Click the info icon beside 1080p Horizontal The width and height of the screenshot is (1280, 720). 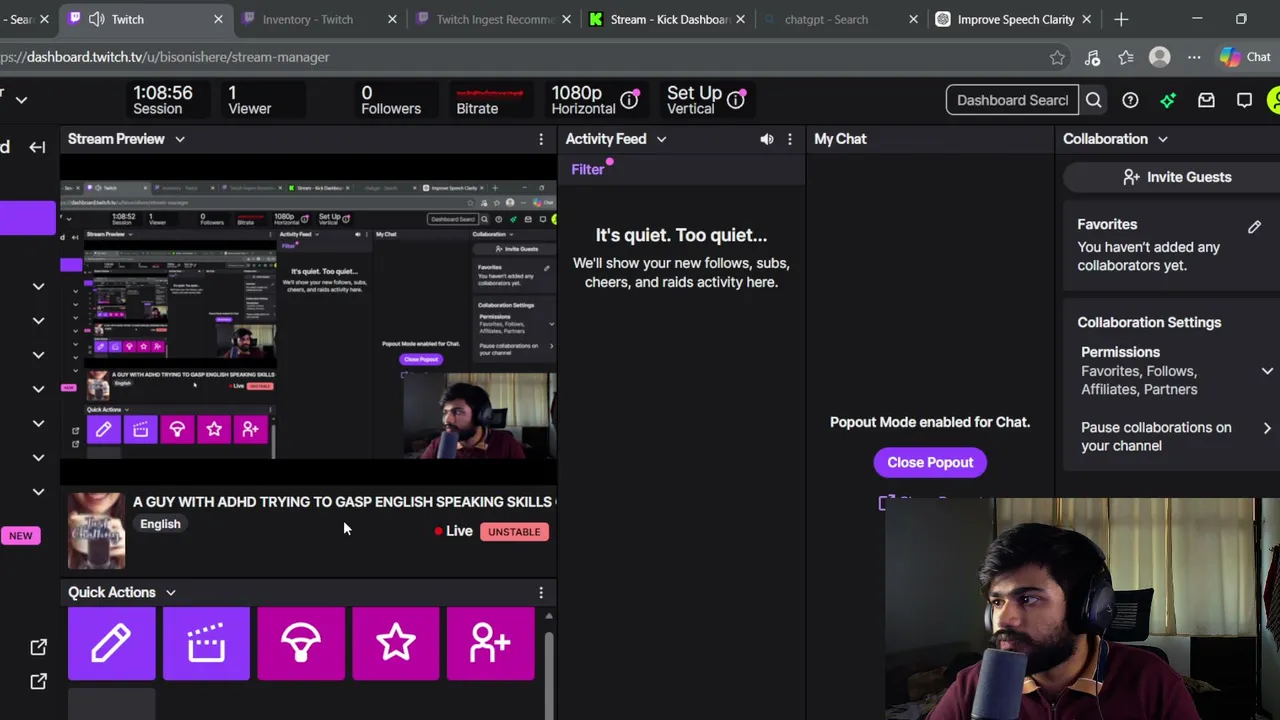pyautogui.click(x=629, y=99)
